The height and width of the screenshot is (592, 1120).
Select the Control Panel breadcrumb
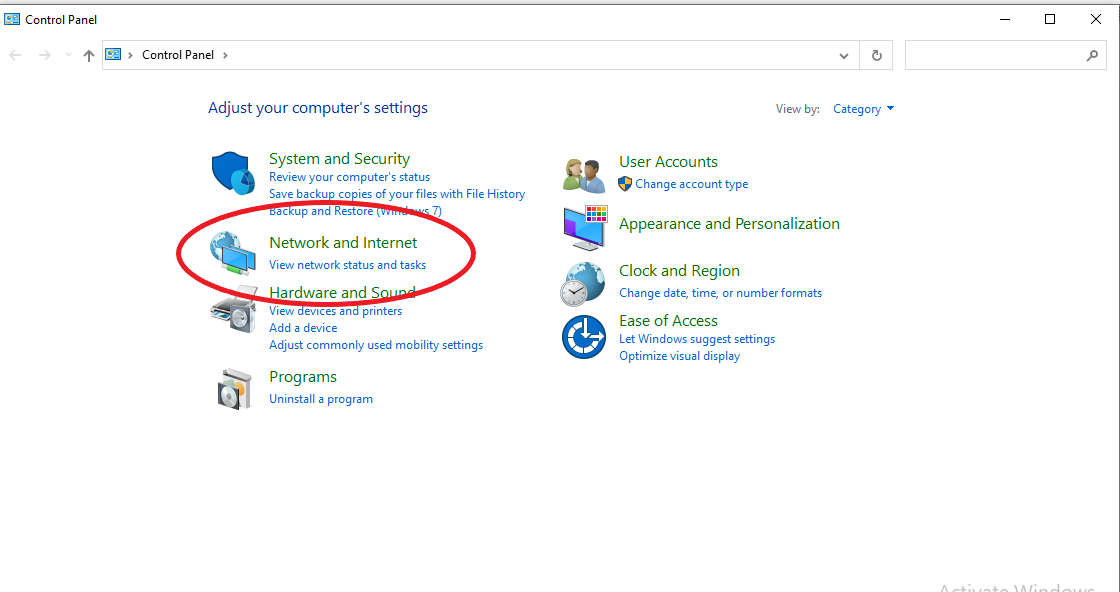178,55
